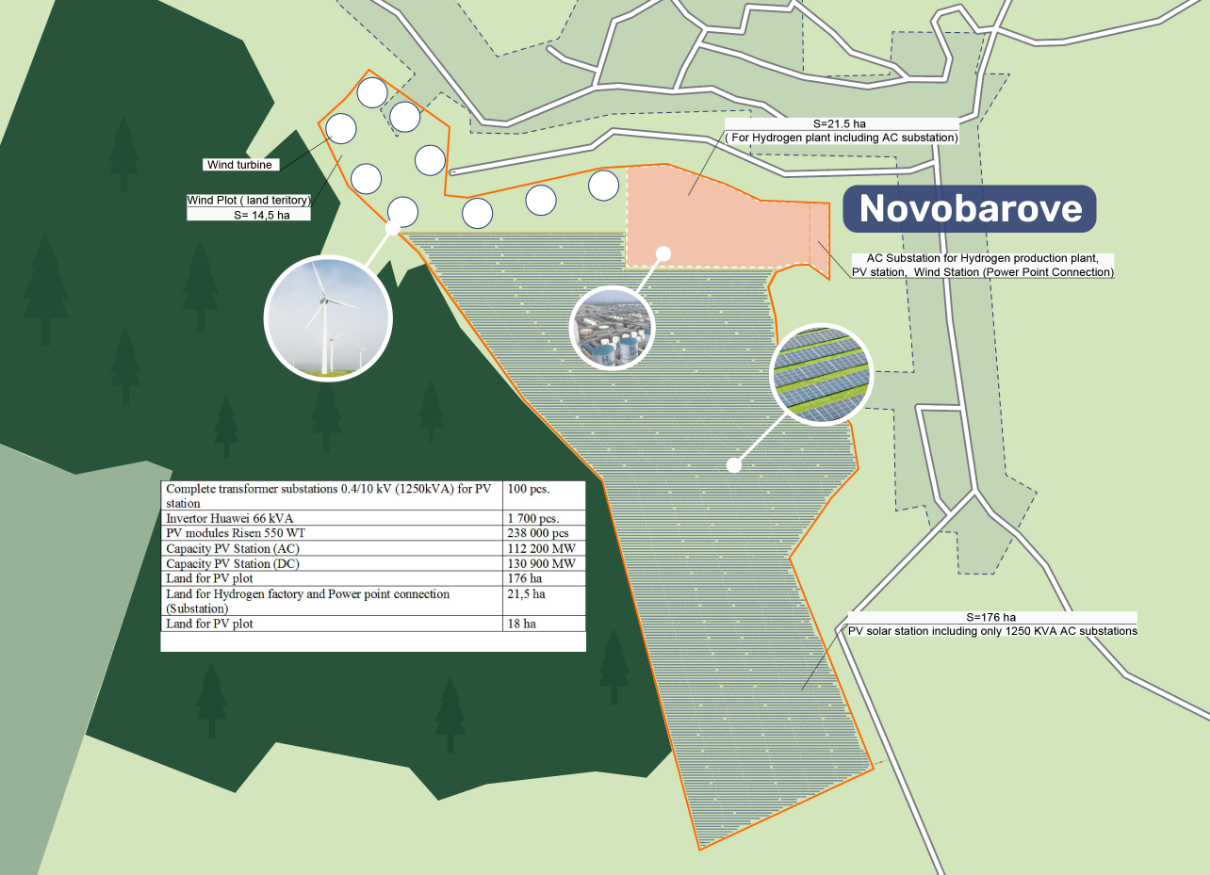Screen dimensions: 1210x875
Task: Click the Novobarove place name label
Action: [x=969, y=208]
